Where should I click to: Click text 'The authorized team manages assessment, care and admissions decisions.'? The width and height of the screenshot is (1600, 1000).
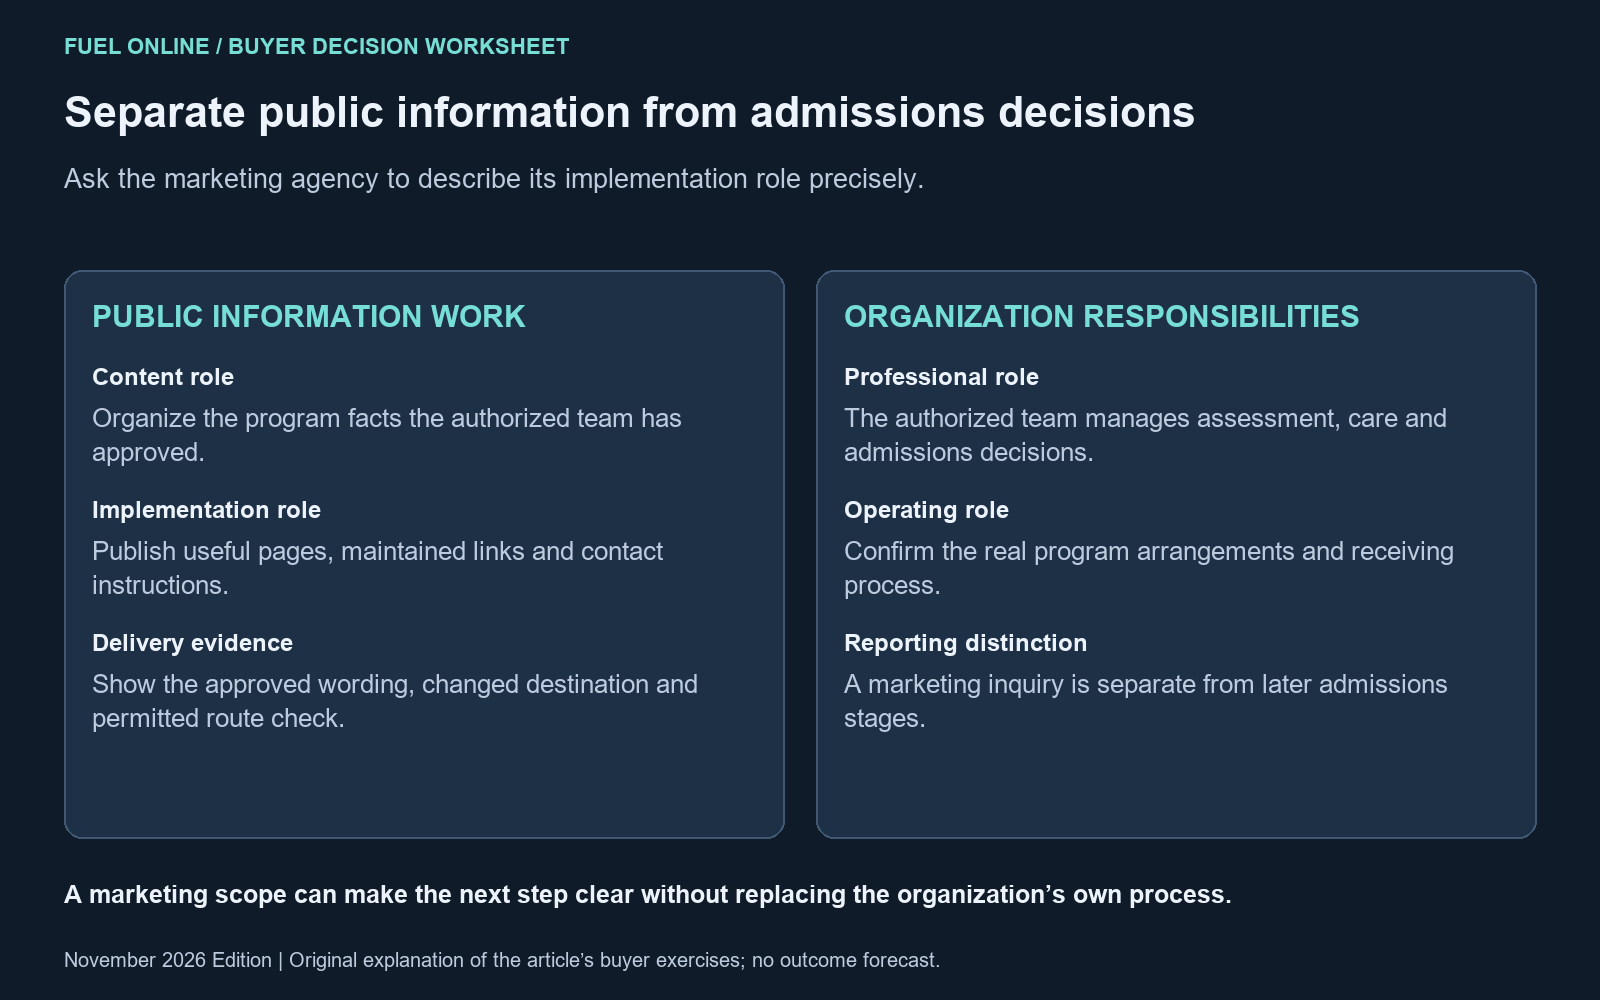1145,435
